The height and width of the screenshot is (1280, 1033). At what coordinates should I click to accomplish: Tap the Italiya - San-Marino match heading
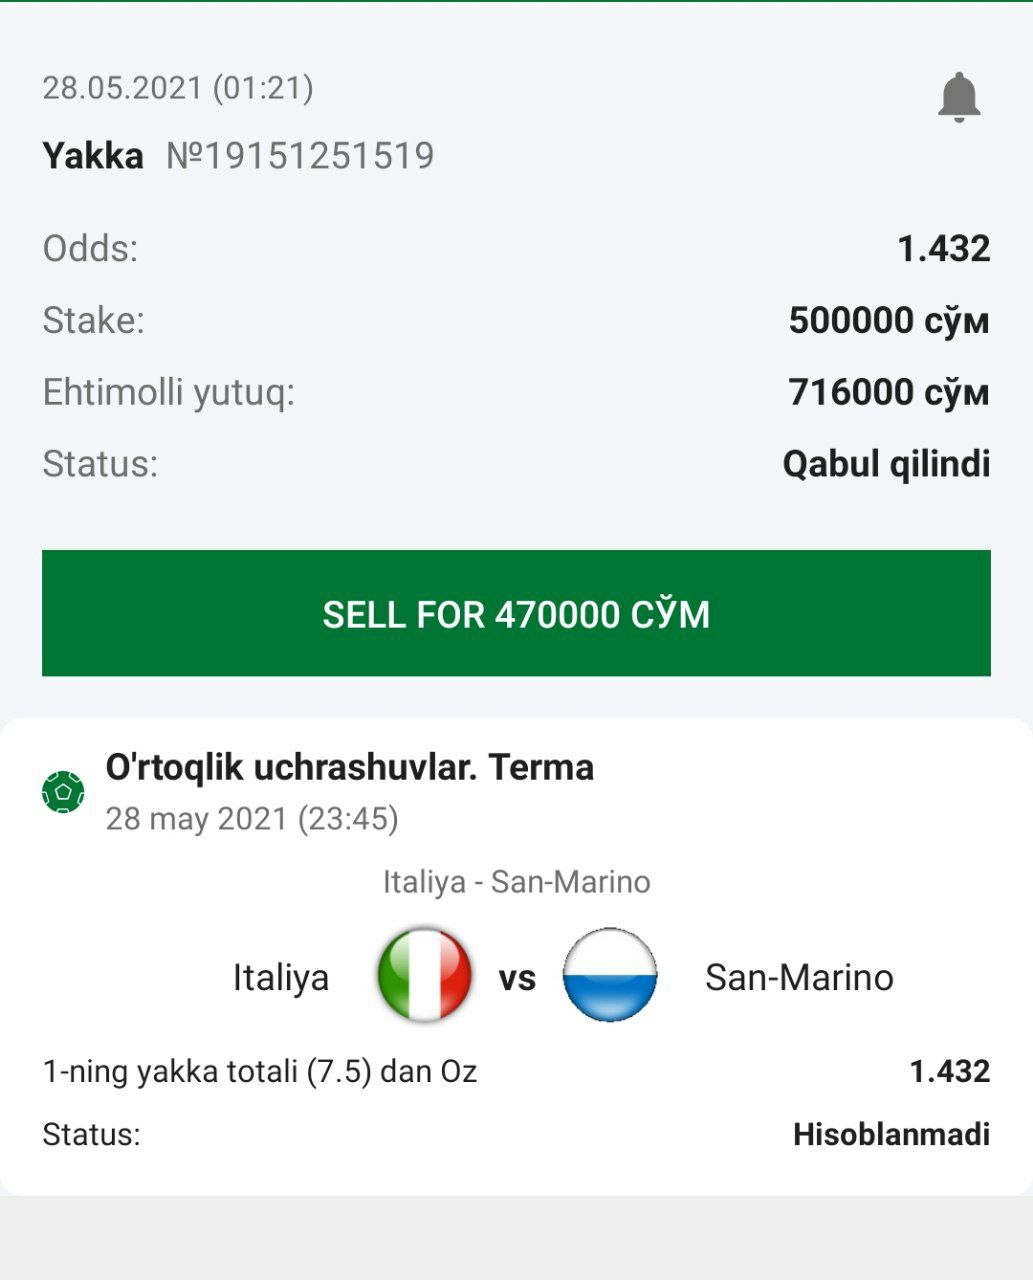coord(516,882)
